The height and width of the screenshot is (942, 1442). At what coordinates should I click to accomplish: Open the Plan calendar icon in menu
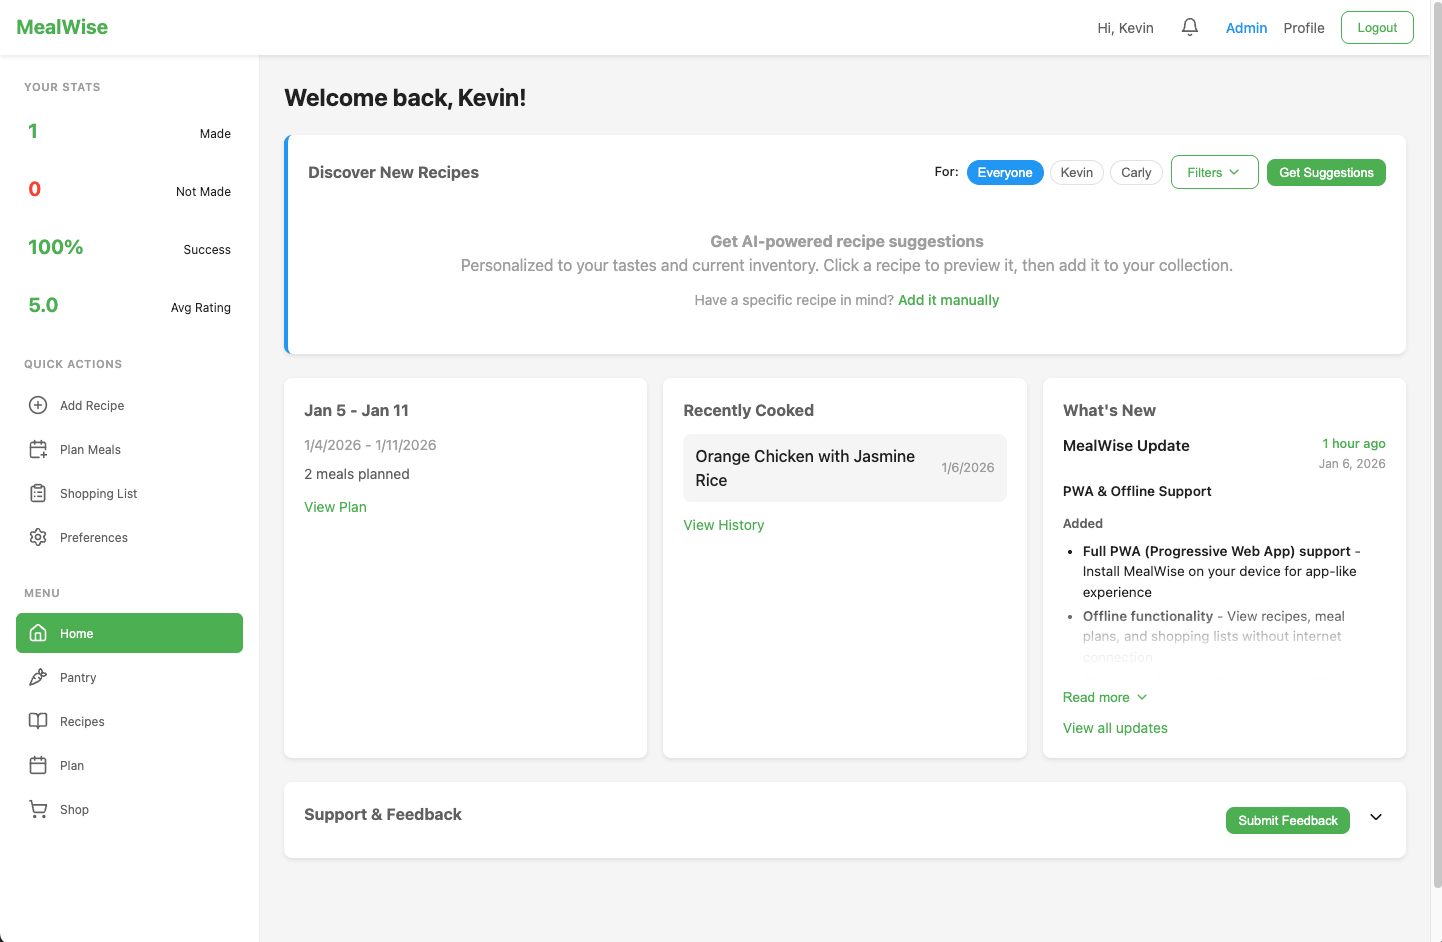click(37, 765)
